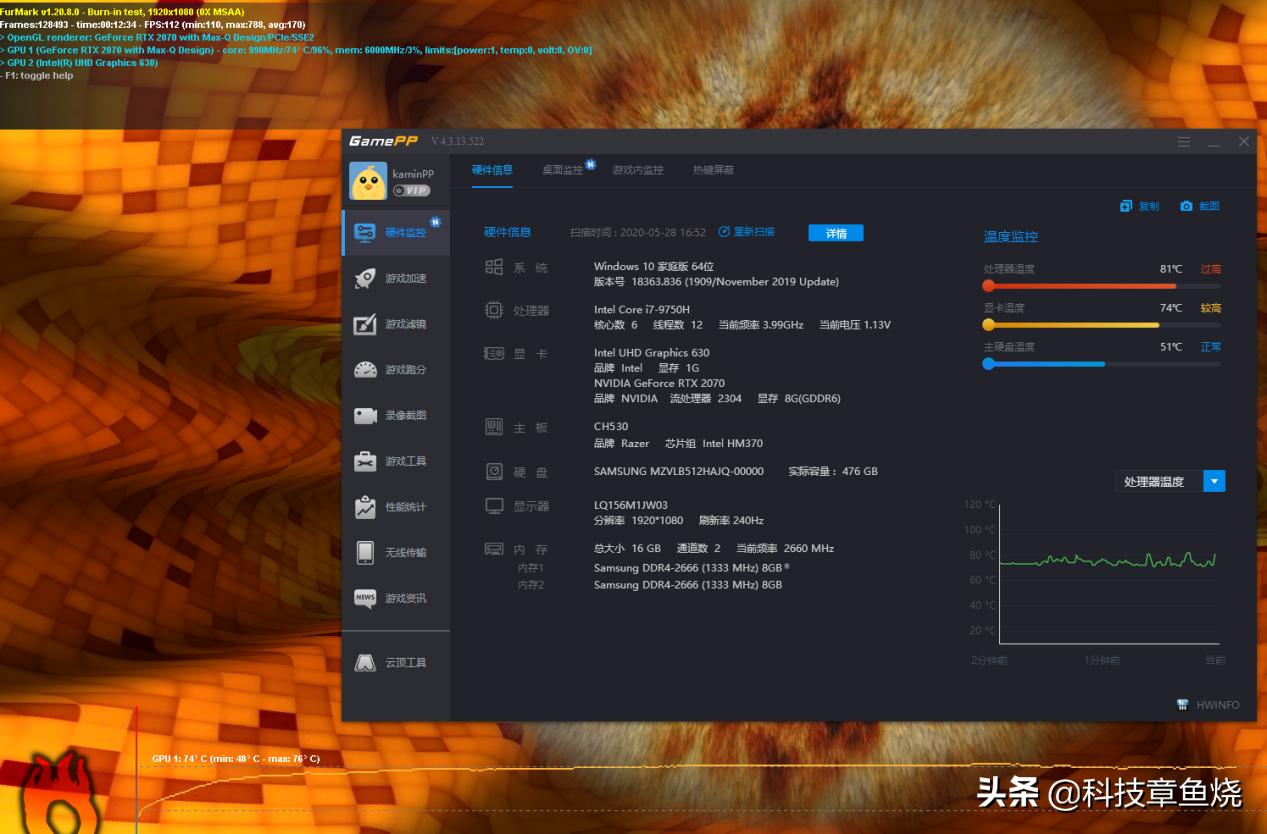
Task: Select the 录像截图 camera icon
Action: 365,415
